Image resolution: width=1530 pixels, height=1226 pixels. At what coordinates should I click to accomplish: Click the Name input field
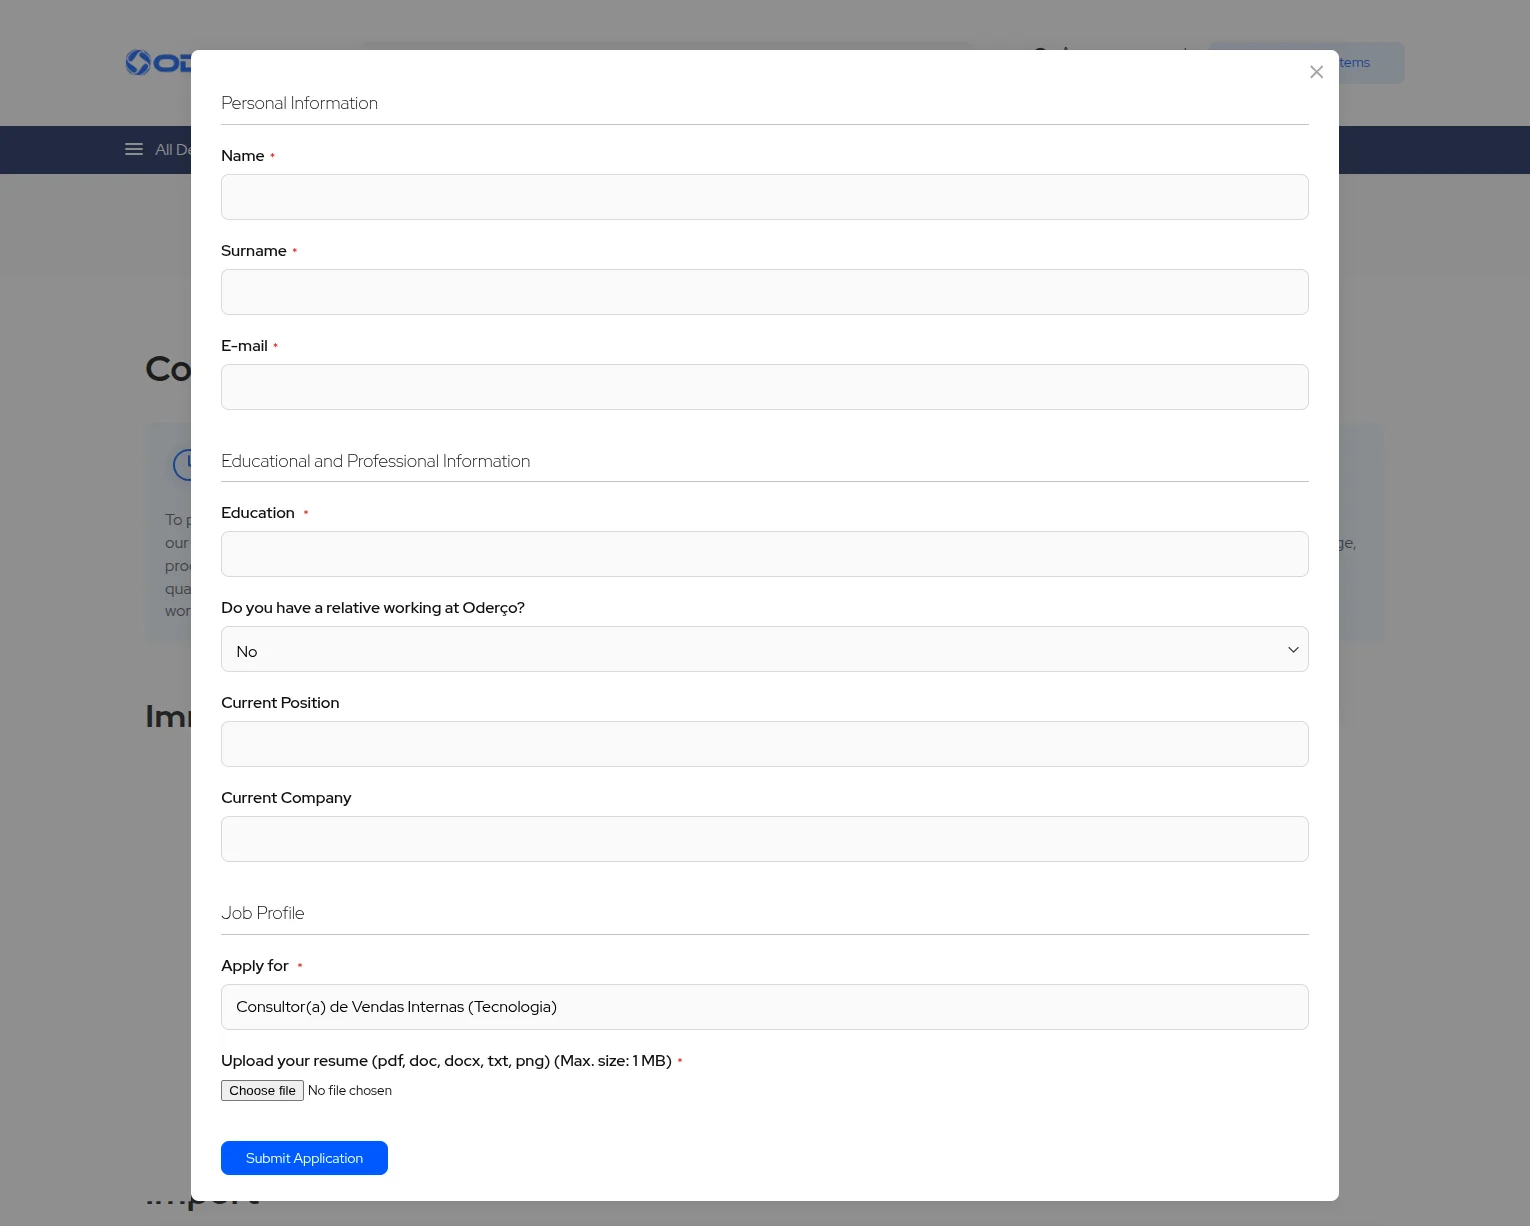[765, 197]
